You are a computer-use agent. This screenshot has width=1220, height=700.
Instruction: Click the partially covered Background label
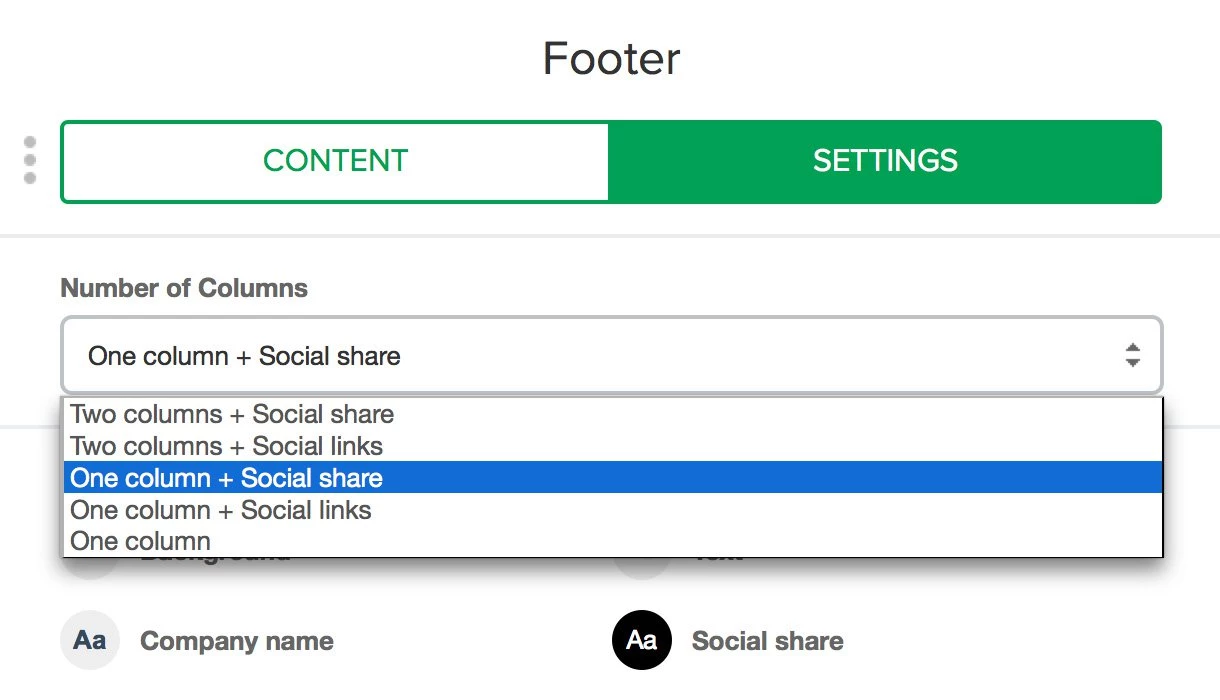point(215,560)
